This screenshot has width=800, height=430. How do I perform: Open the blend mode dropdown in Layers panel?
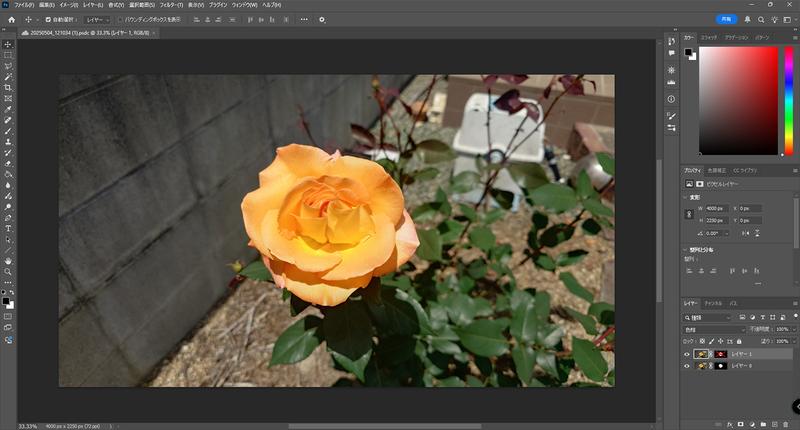tap(714, 328)
